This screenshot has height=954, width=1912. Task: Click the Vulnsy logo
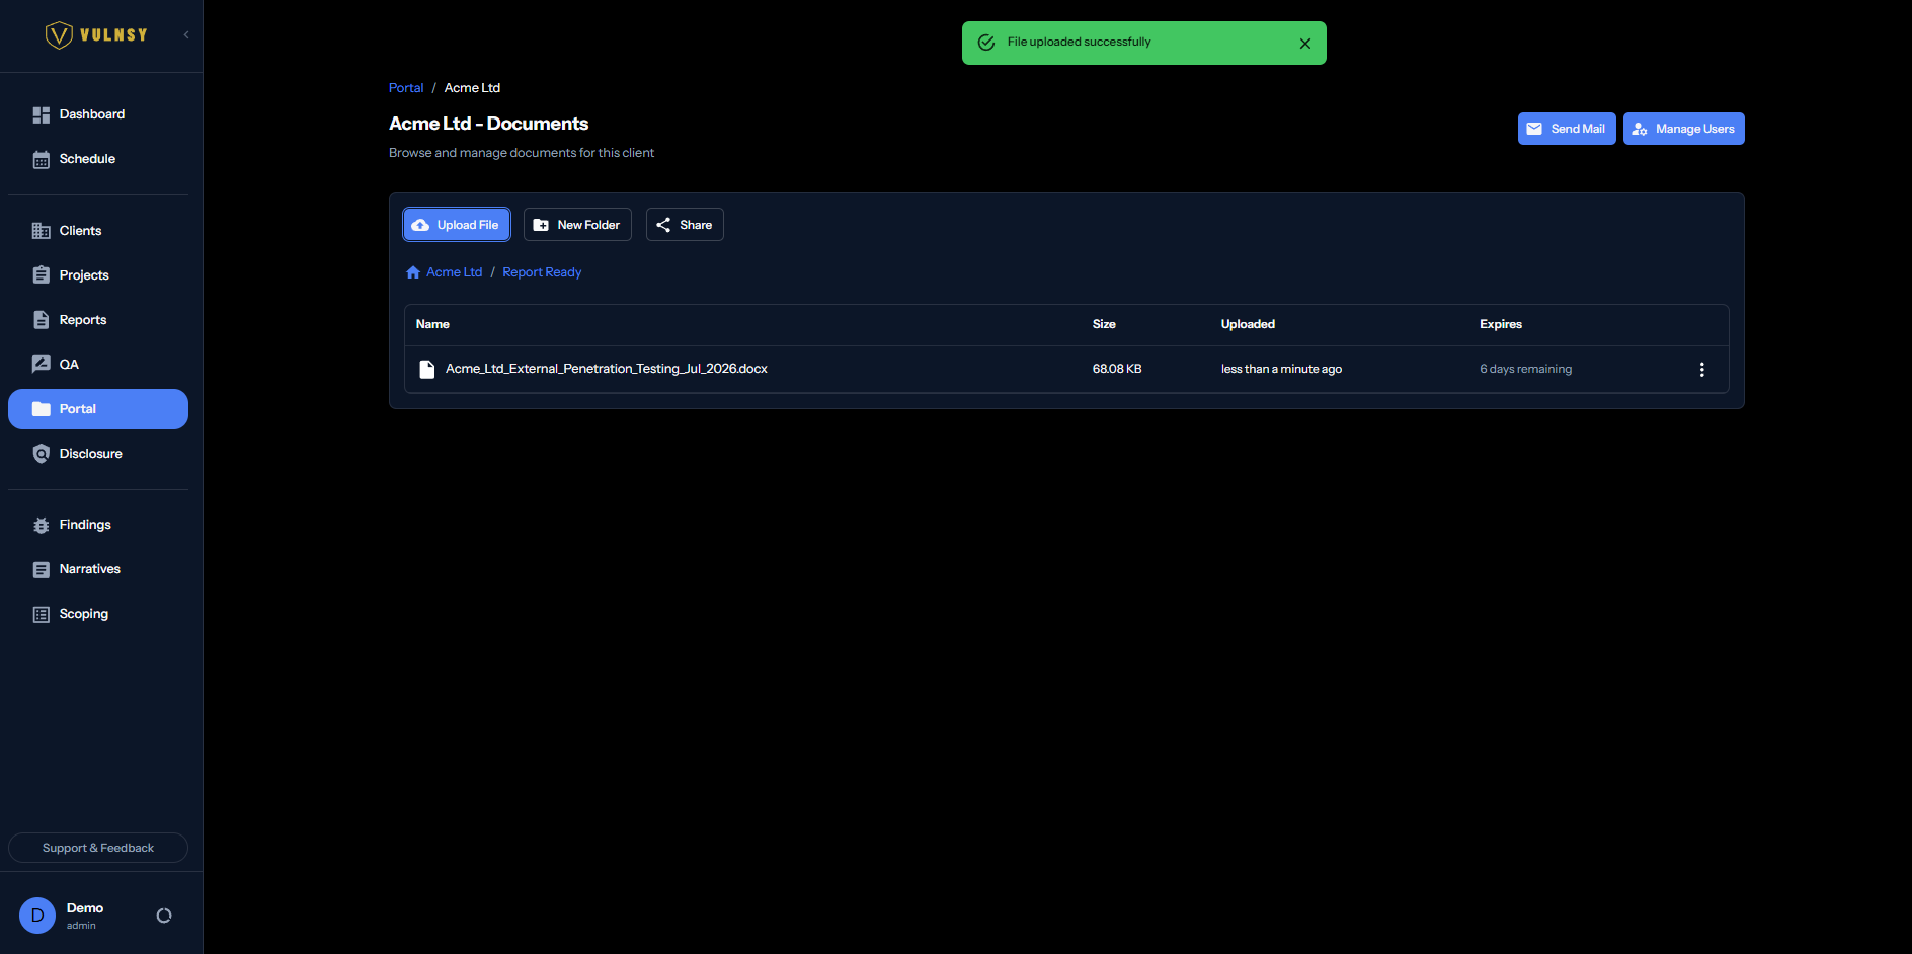97,35
